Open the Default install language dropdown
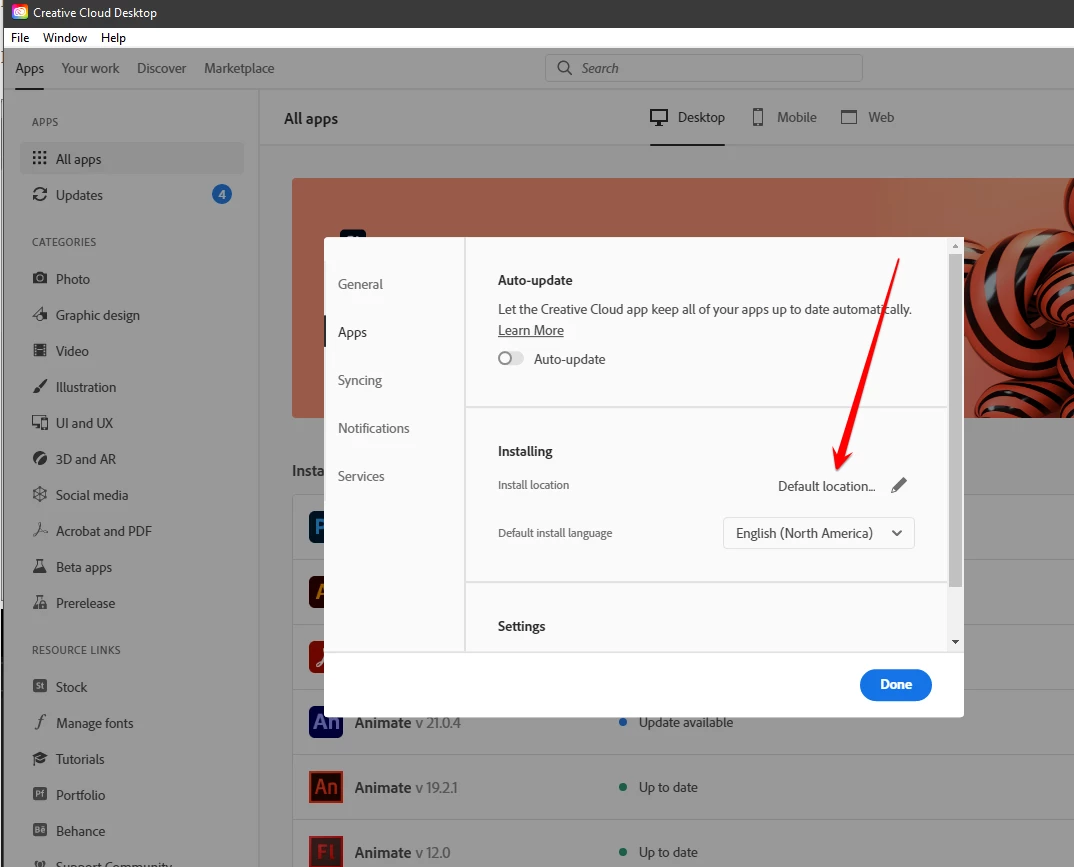Image resolution: width=1074 pixels, height=867 pixels. pyautogui.click(x=819, y=533)
